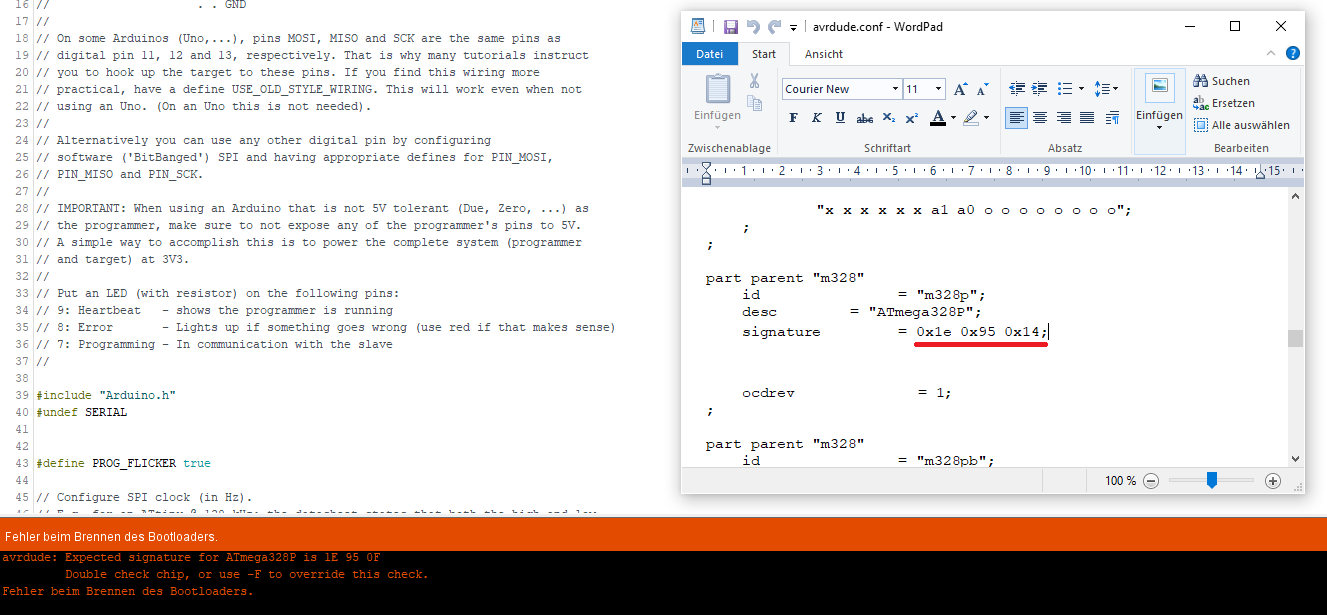
Task: Switch to the Start tab
Action: (764, 54)
